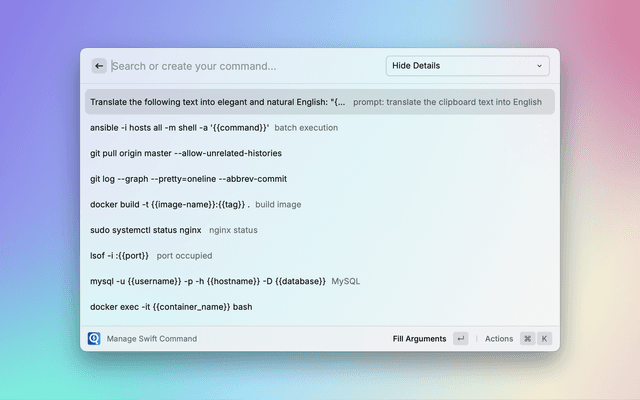640x400 pixels.
Task: Pick the docker build image command
Action: click(195, 204)
